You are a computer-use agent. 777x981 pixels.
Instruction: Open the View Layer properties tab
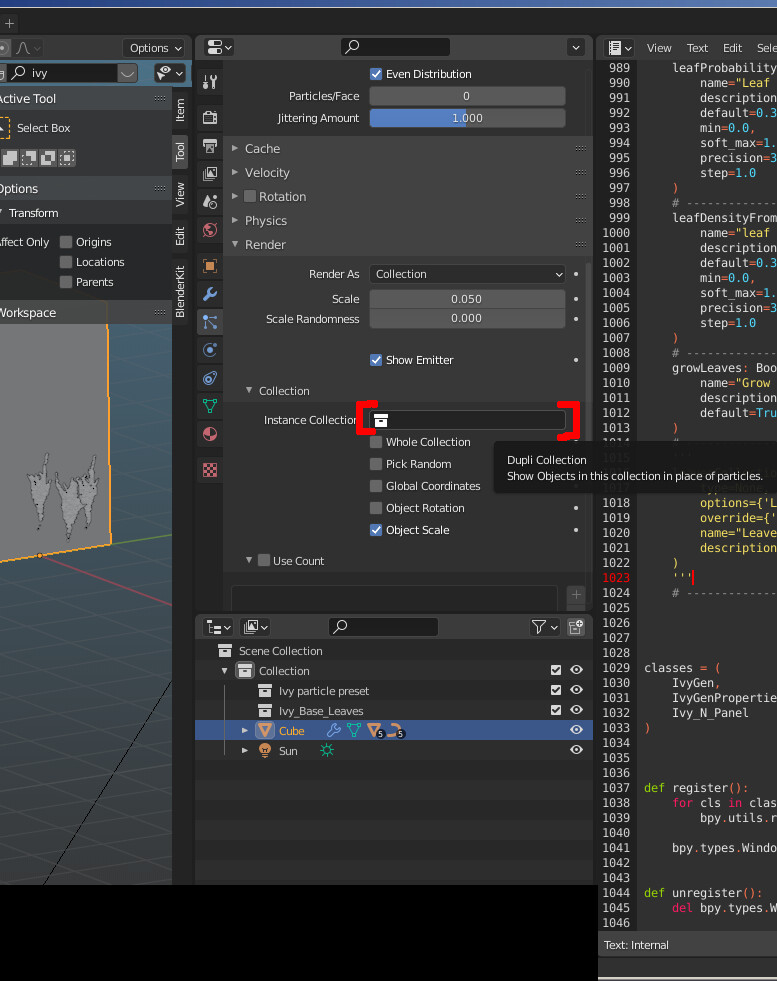(210, 173)
